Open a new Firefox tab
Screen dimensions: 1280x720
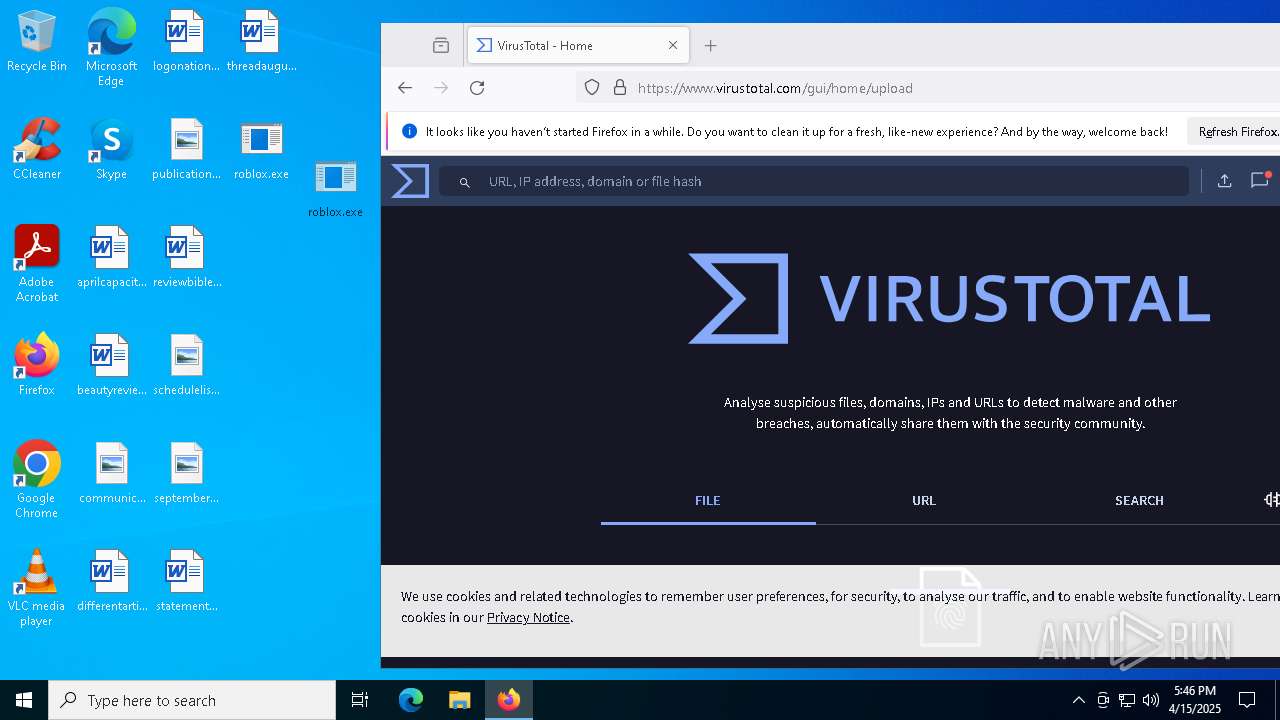711,46
